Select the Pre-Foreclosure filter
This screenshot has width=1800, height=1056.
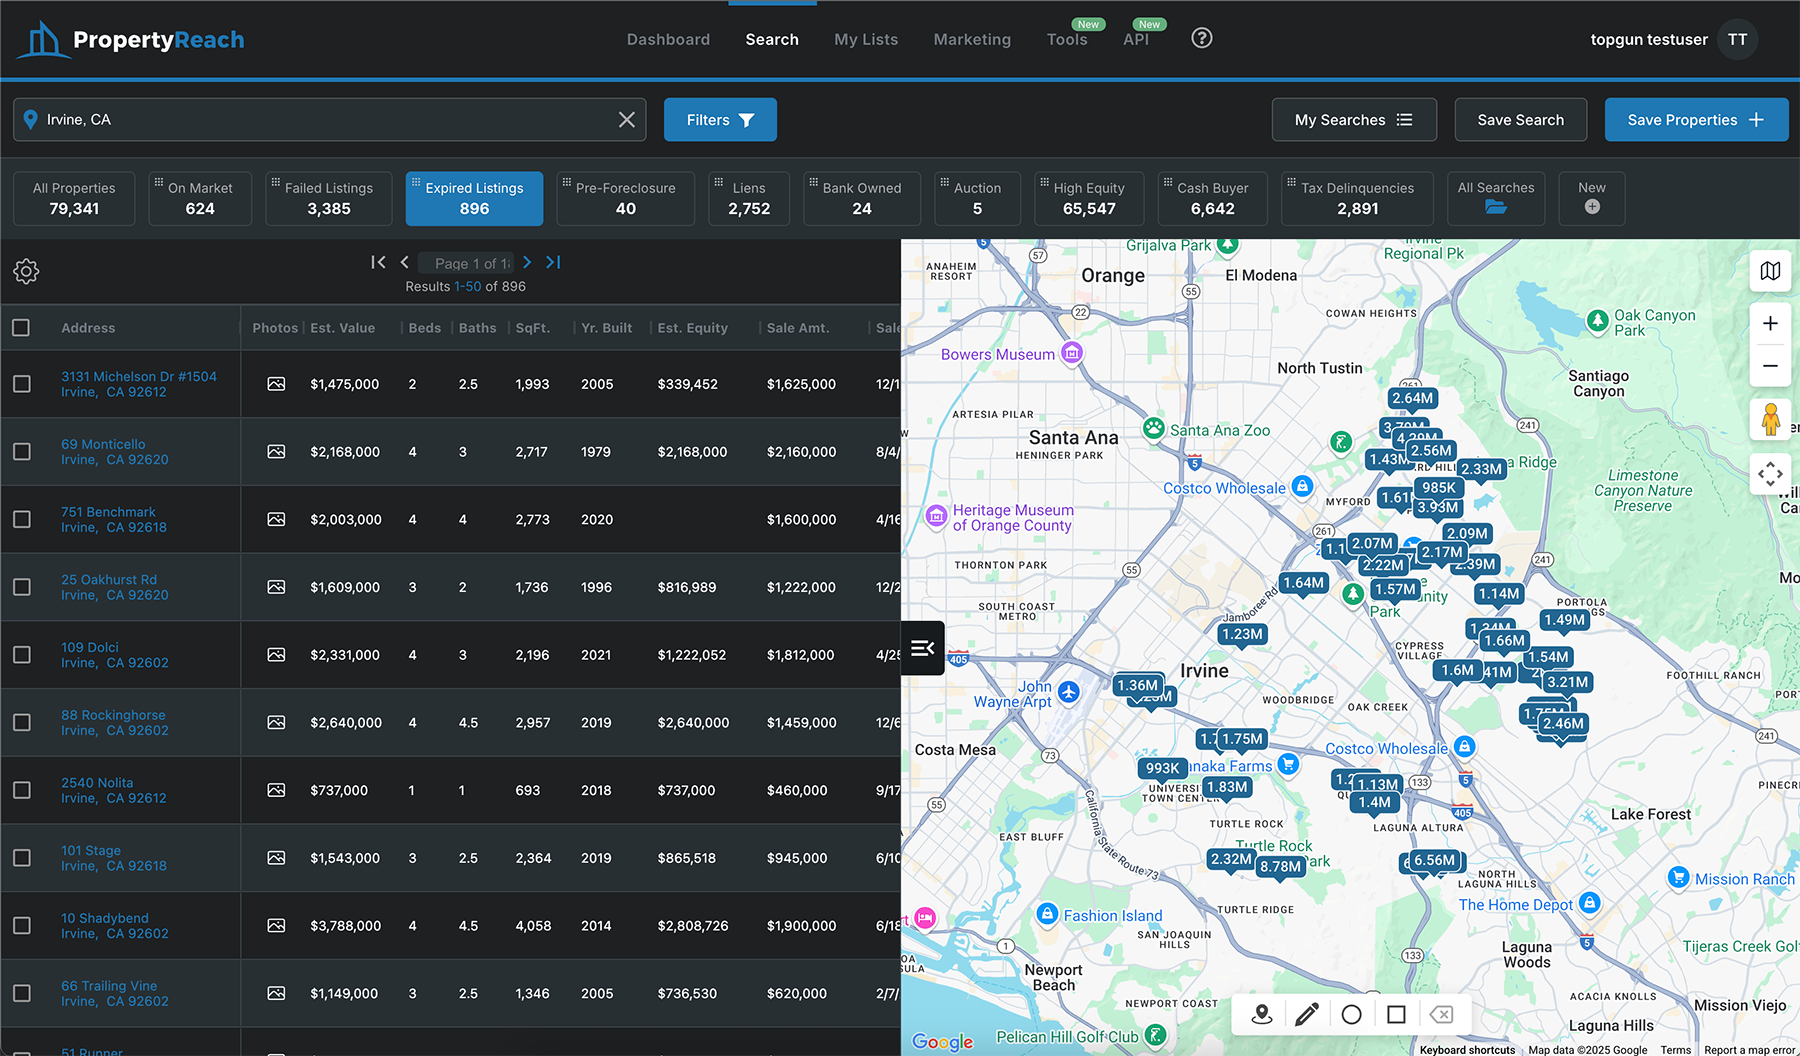coord(626,198)
